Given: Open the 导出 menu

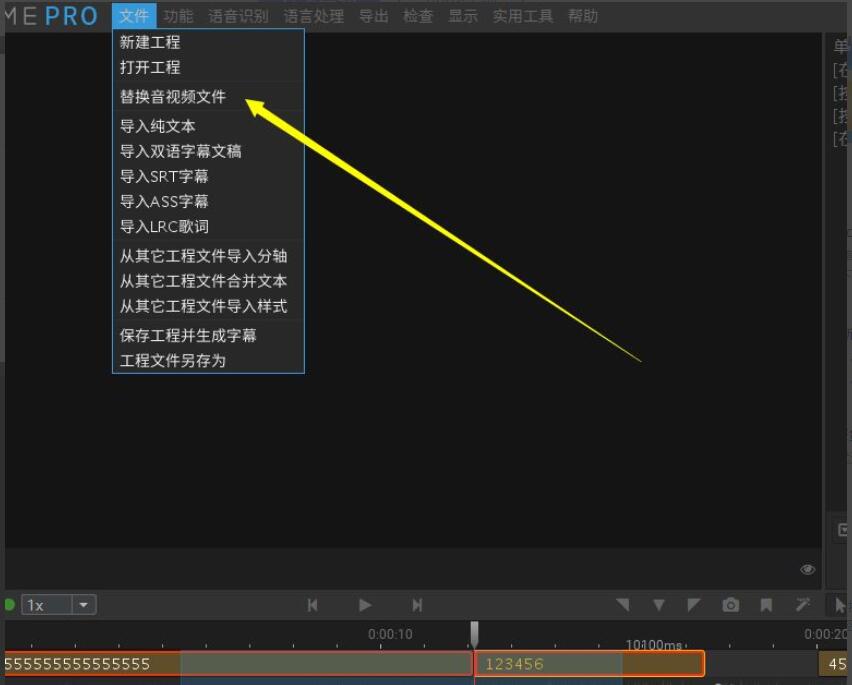Looking at the screenshot, I should 373,16.
